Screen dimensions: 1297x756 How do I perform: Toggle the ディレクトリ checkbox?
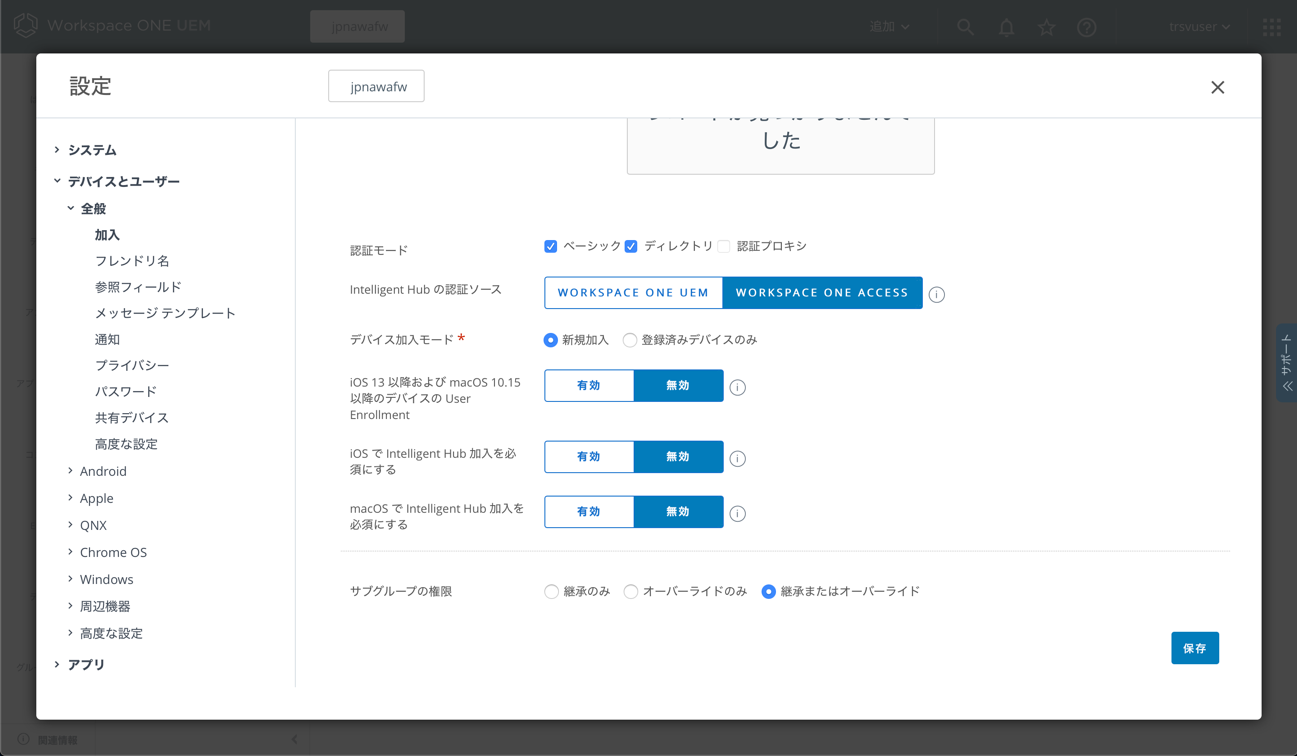coord(631,246)
